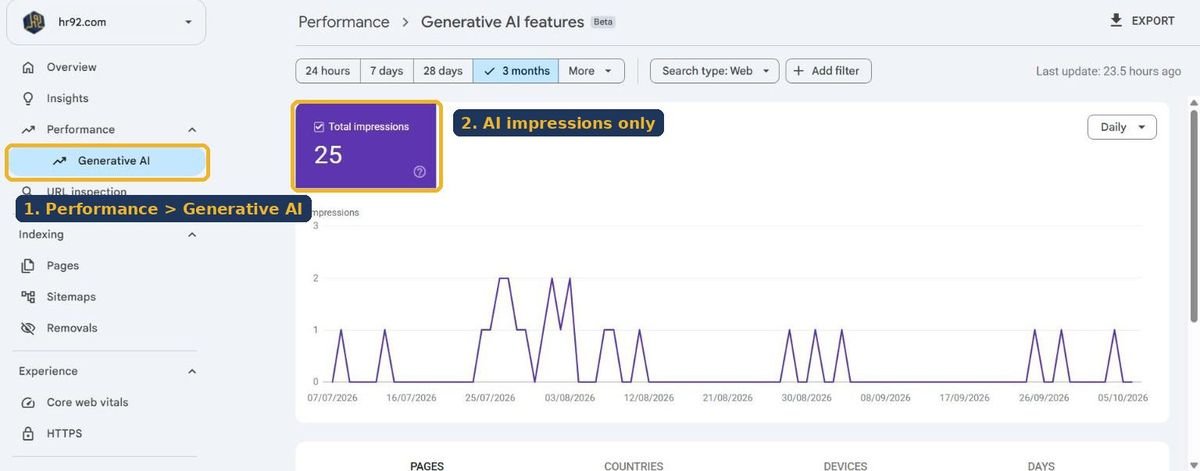
Task: Open the hr92.com property selector dropdown
Action: 106,22
